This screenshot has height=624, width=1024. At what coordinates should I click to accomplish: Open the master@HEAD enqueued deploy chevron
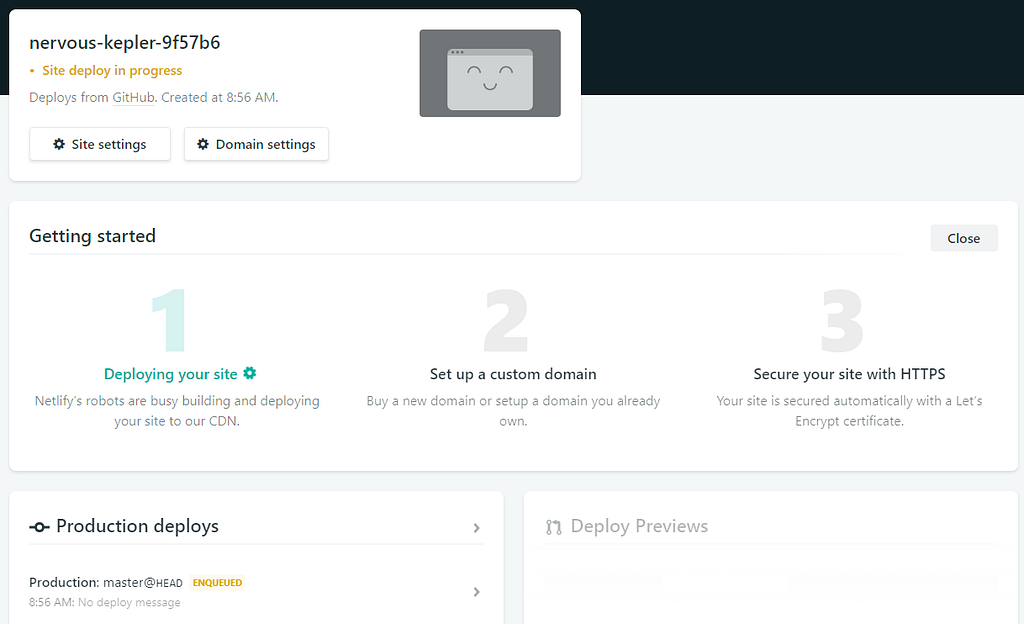coord(477,592)
